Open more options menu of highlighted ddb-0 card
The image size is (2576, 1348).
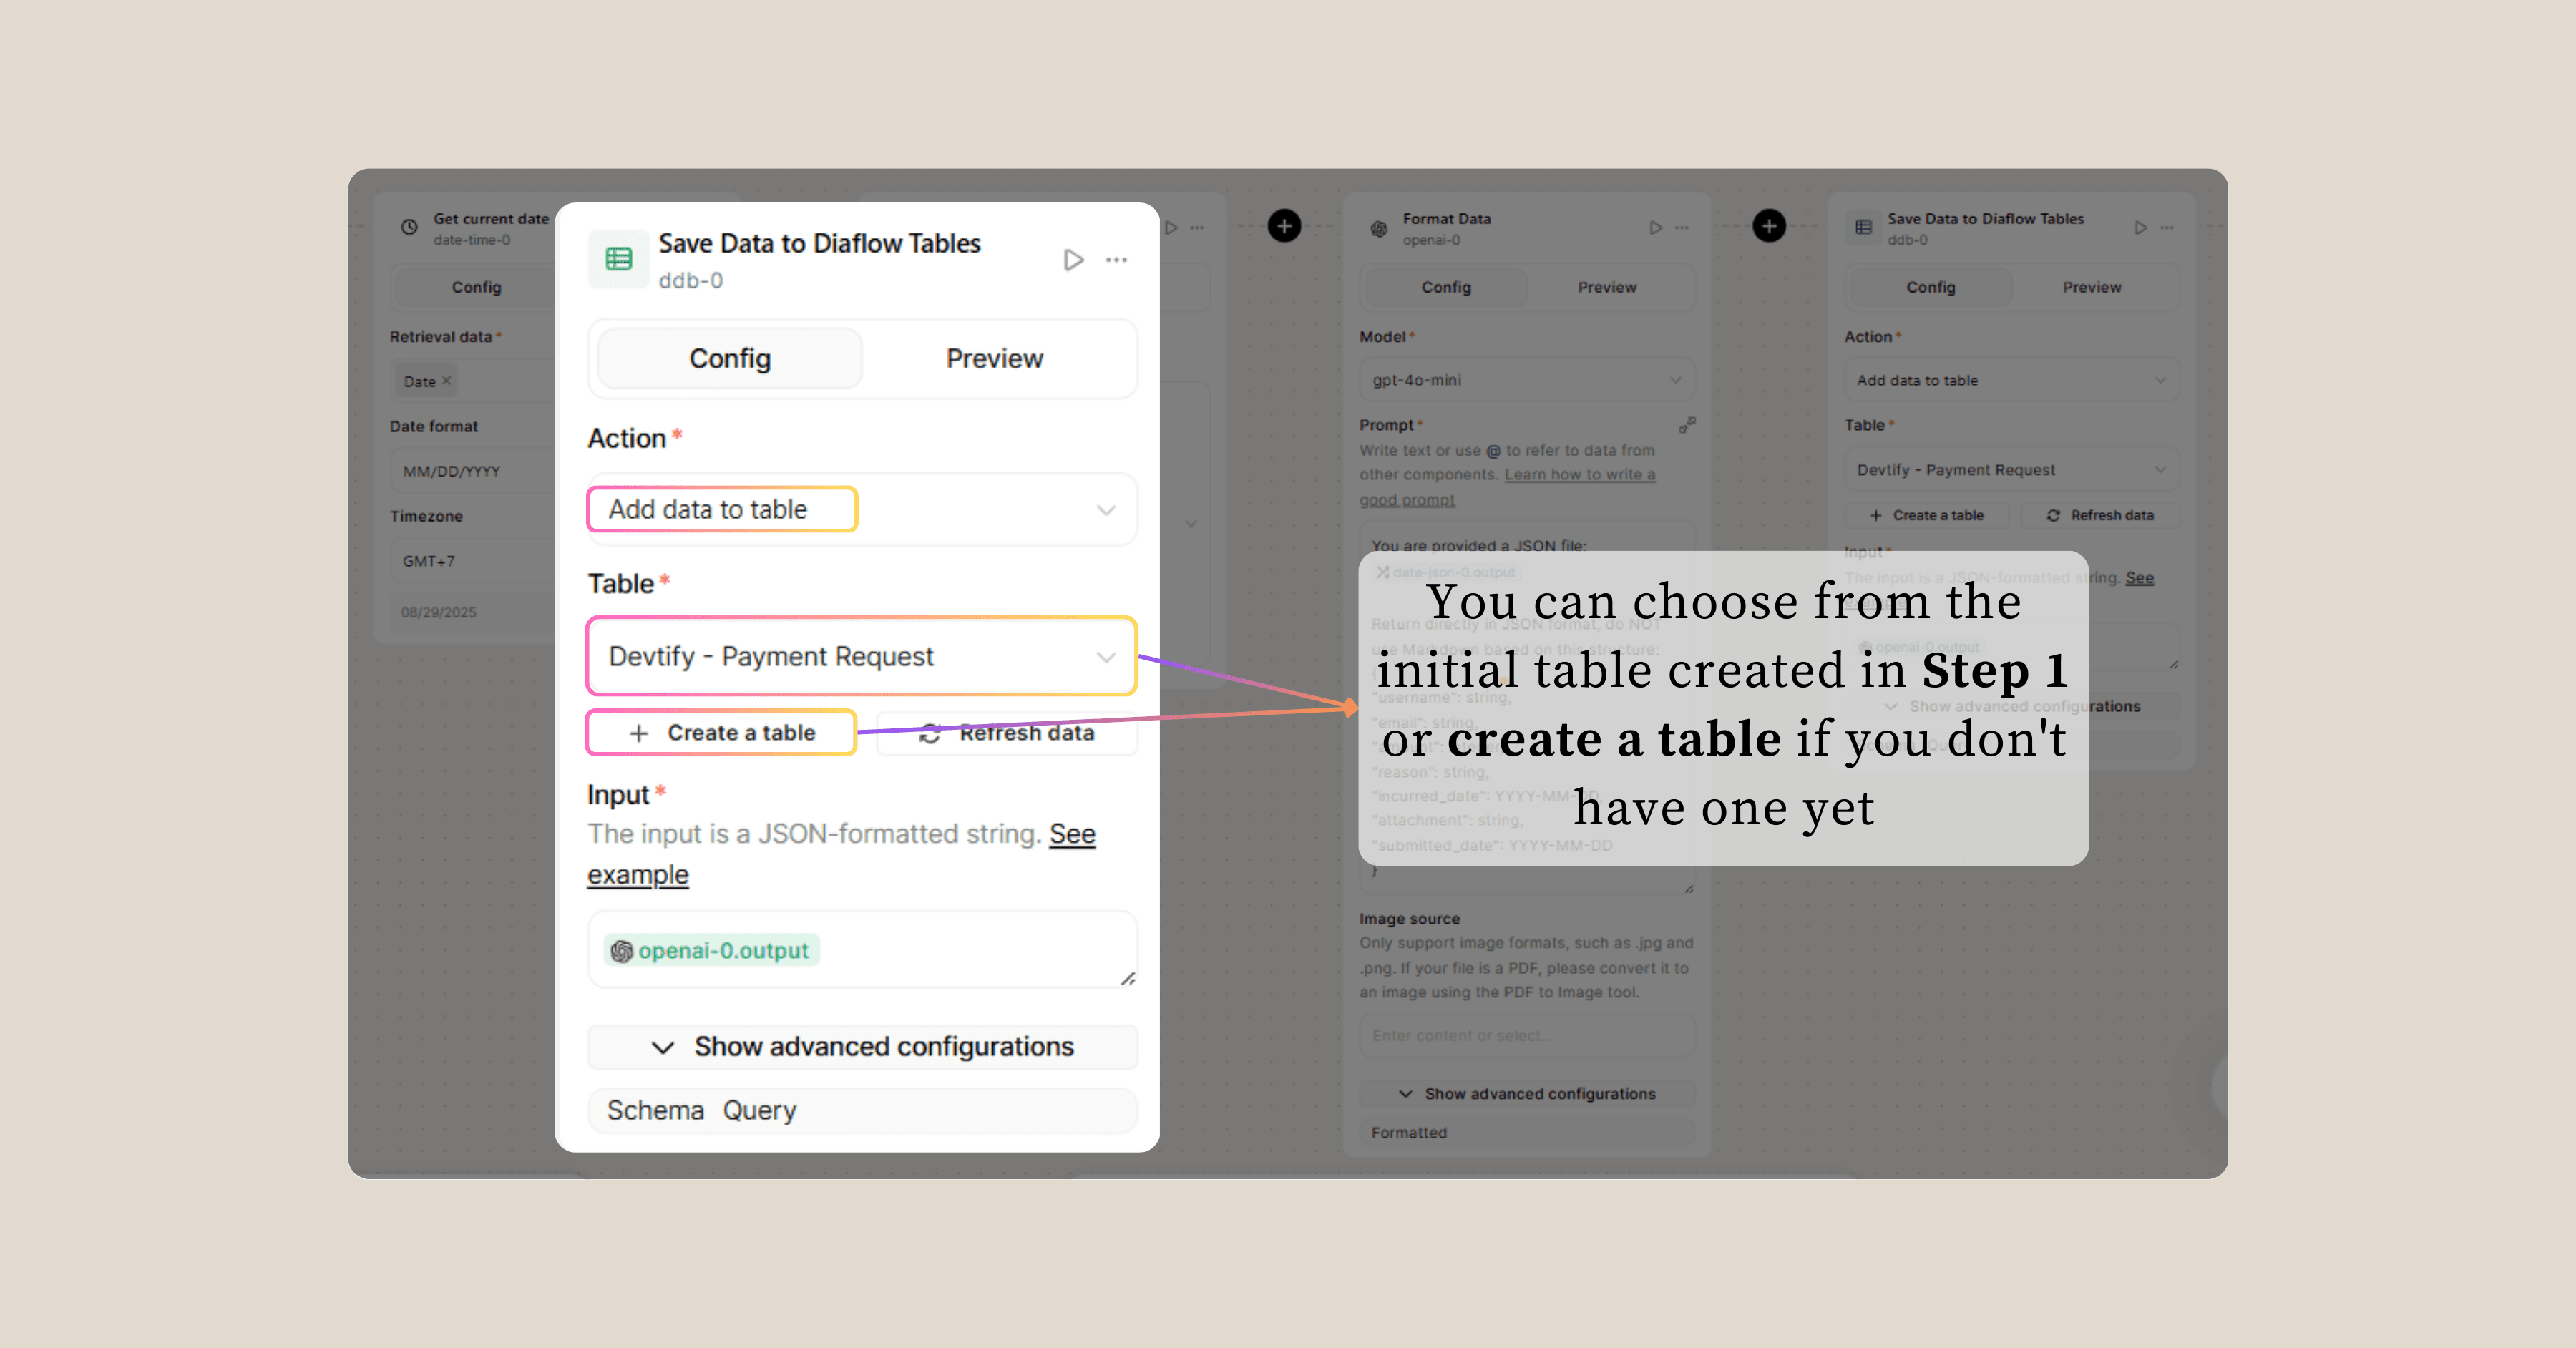click(1116, 260)
